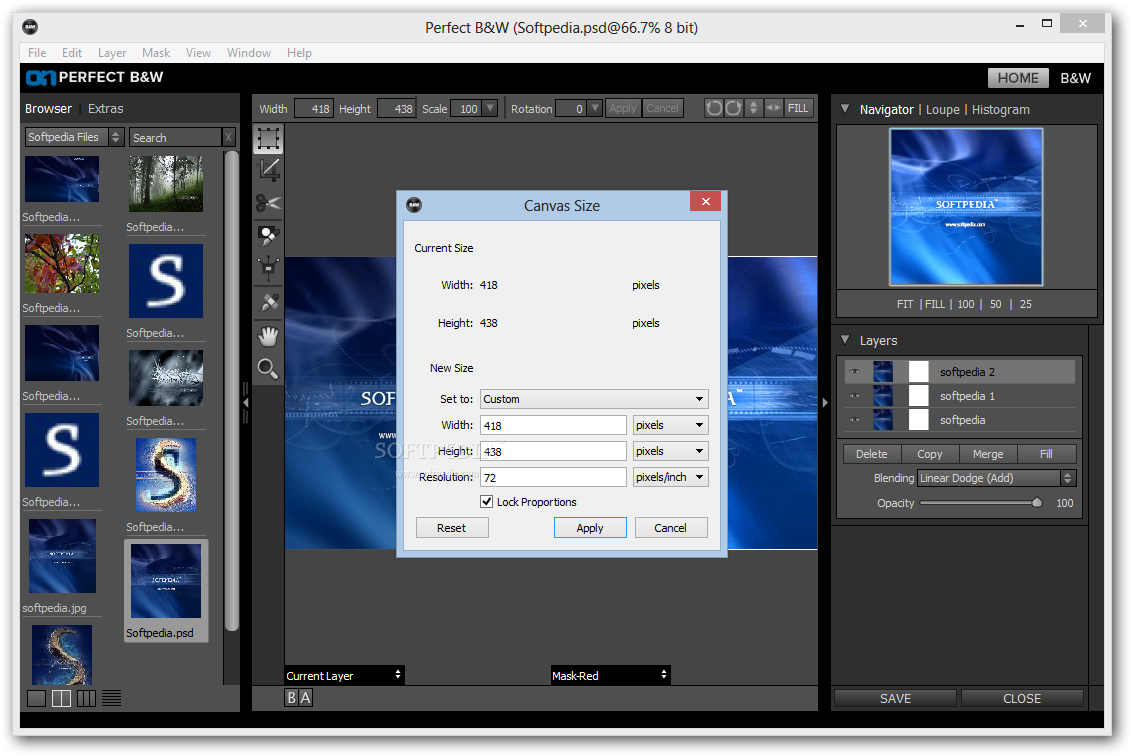Switch to the Extras tab
This screenshot has width=1132, height=756.
pyautogui.click(x=105, y=108)
